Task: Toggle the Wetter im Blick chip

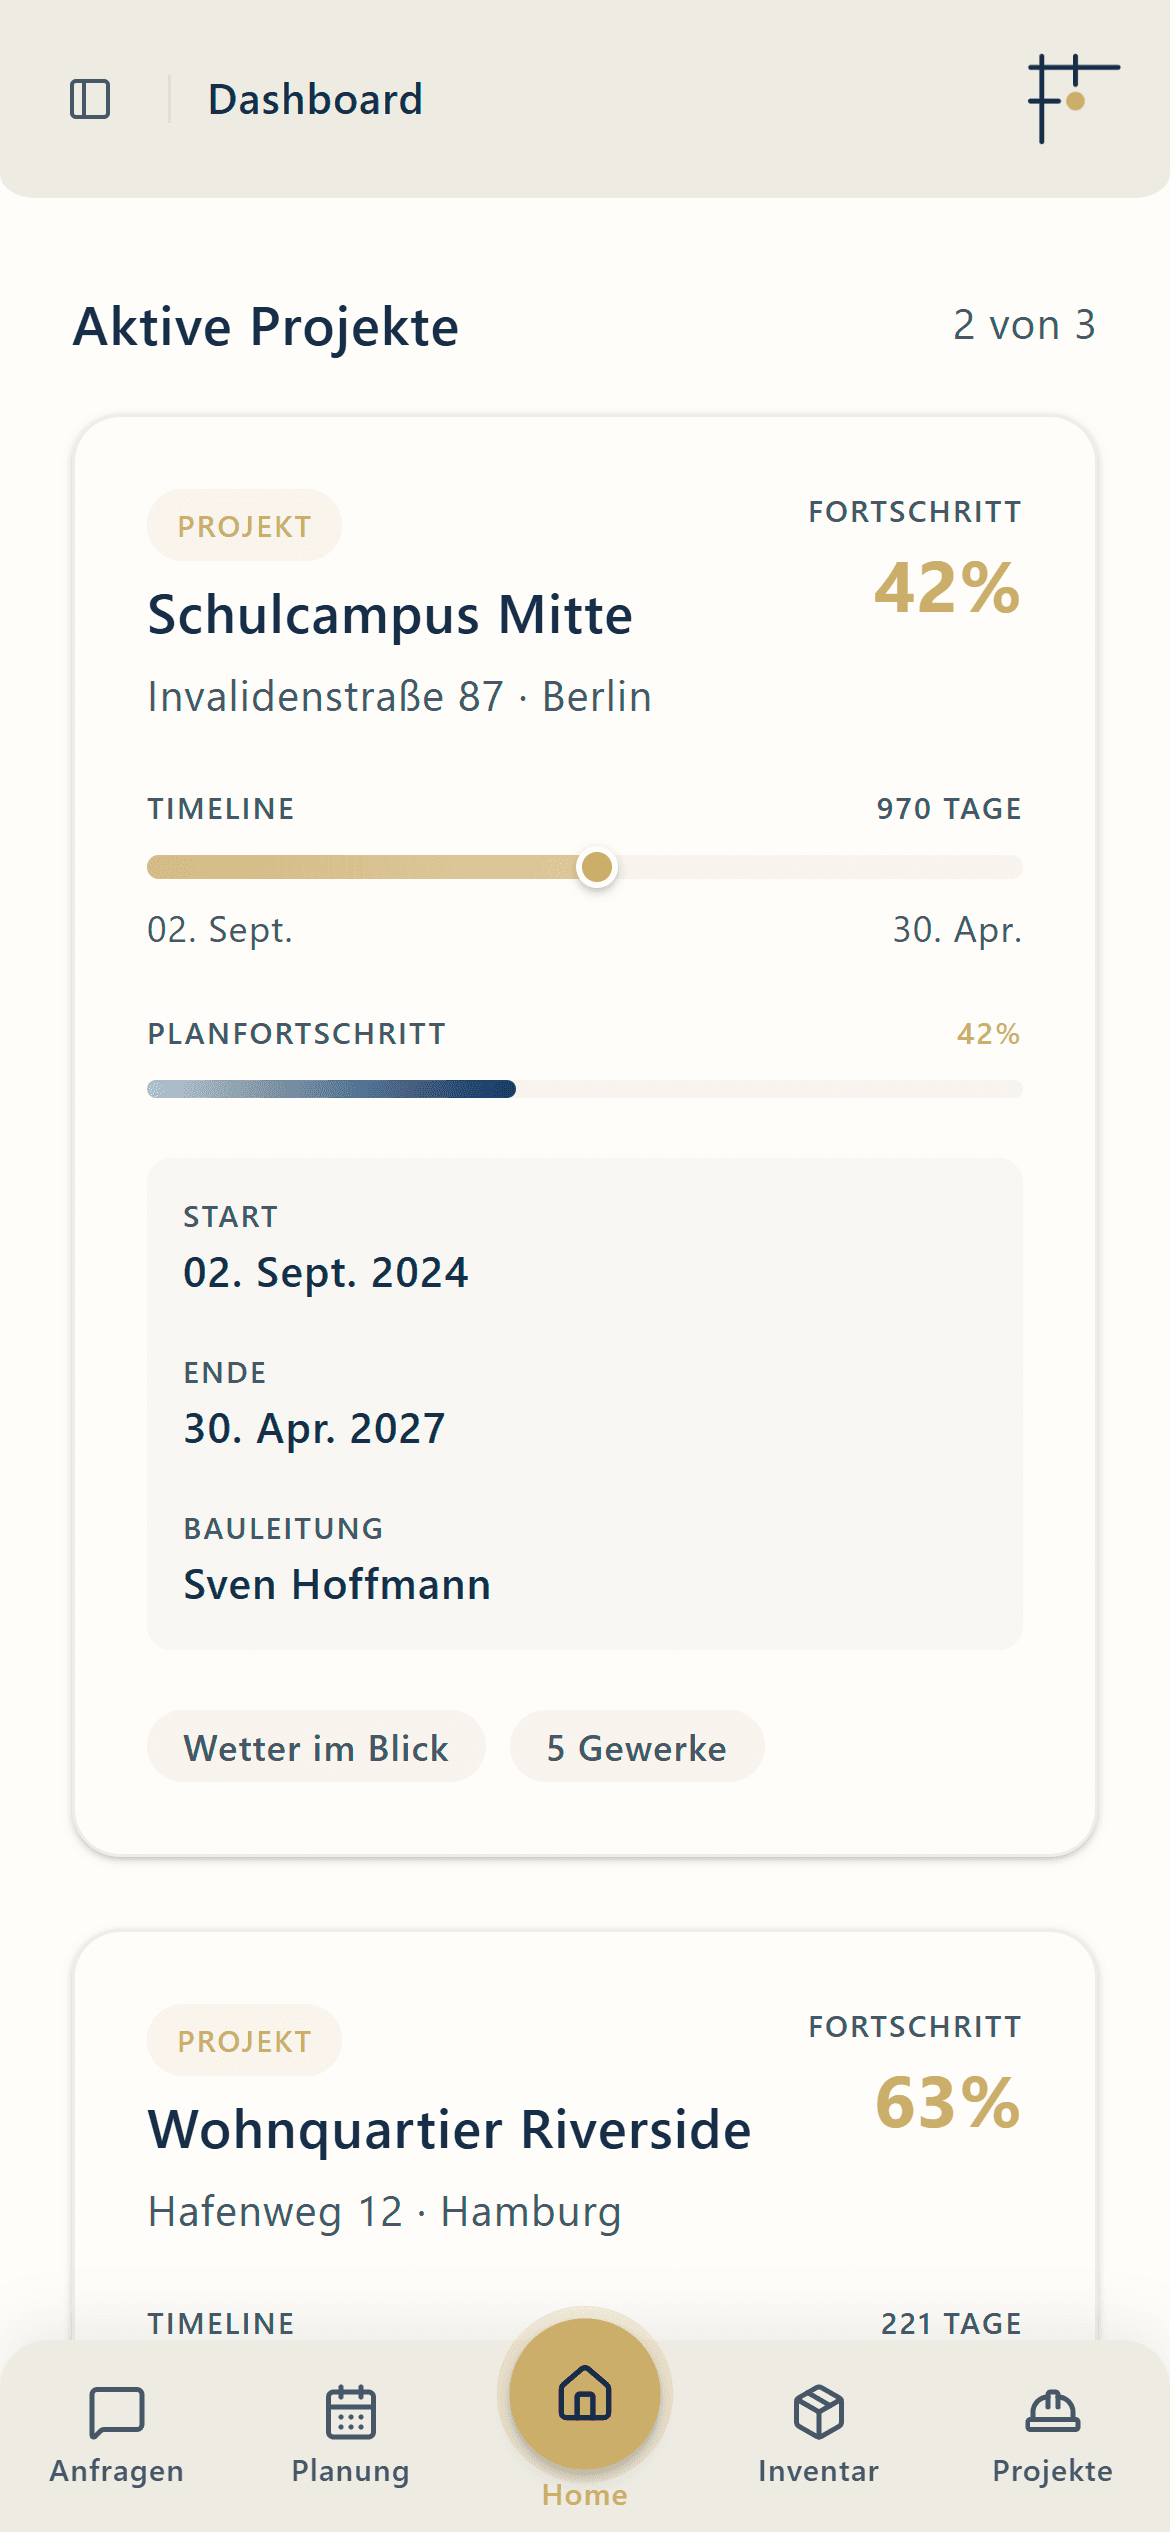Action: click(x=315, y=1747)
